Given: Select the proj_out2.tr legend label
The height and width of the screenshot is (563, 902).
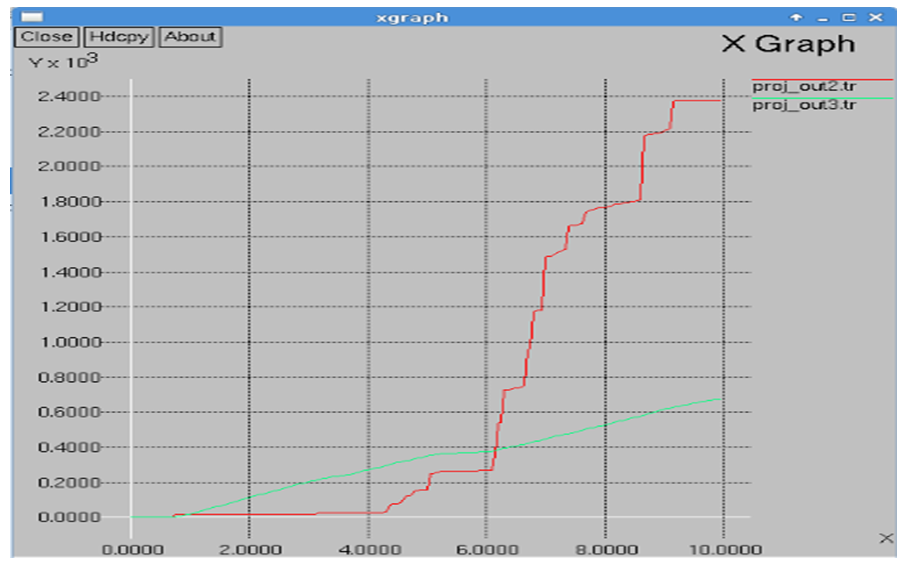Looking at the screenshot, I should [x=804, y=87].
